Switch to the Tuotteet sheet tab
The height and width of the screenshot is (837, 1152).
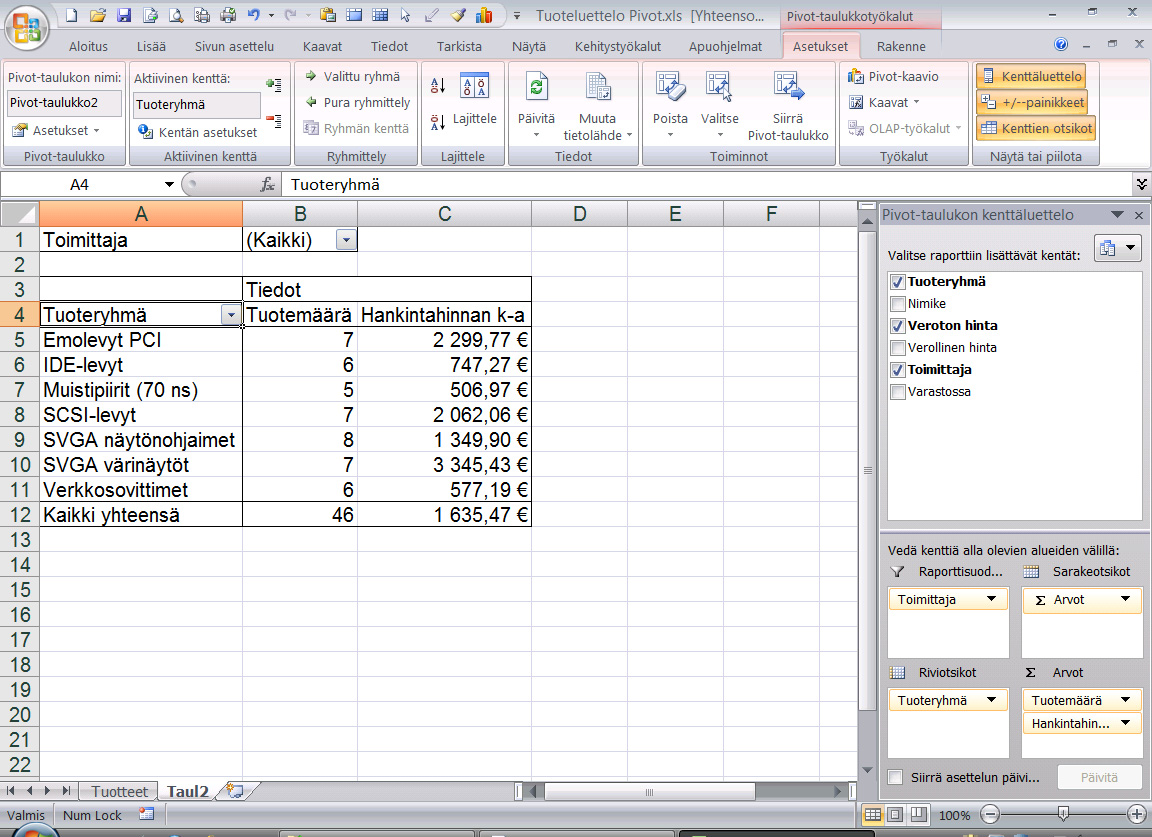(x=119, y=791)
